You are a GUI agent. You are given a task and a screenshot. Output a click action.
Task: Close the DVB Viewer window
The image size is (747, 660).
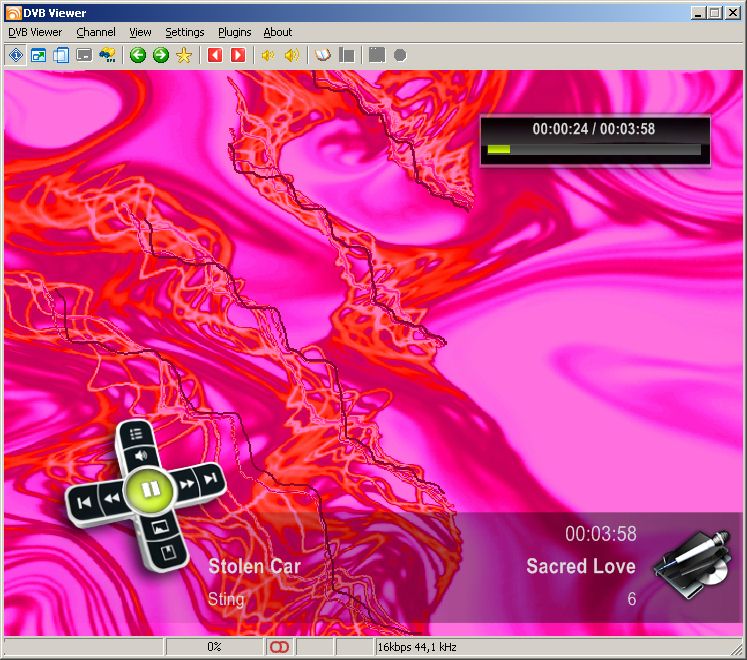[733, 13]
